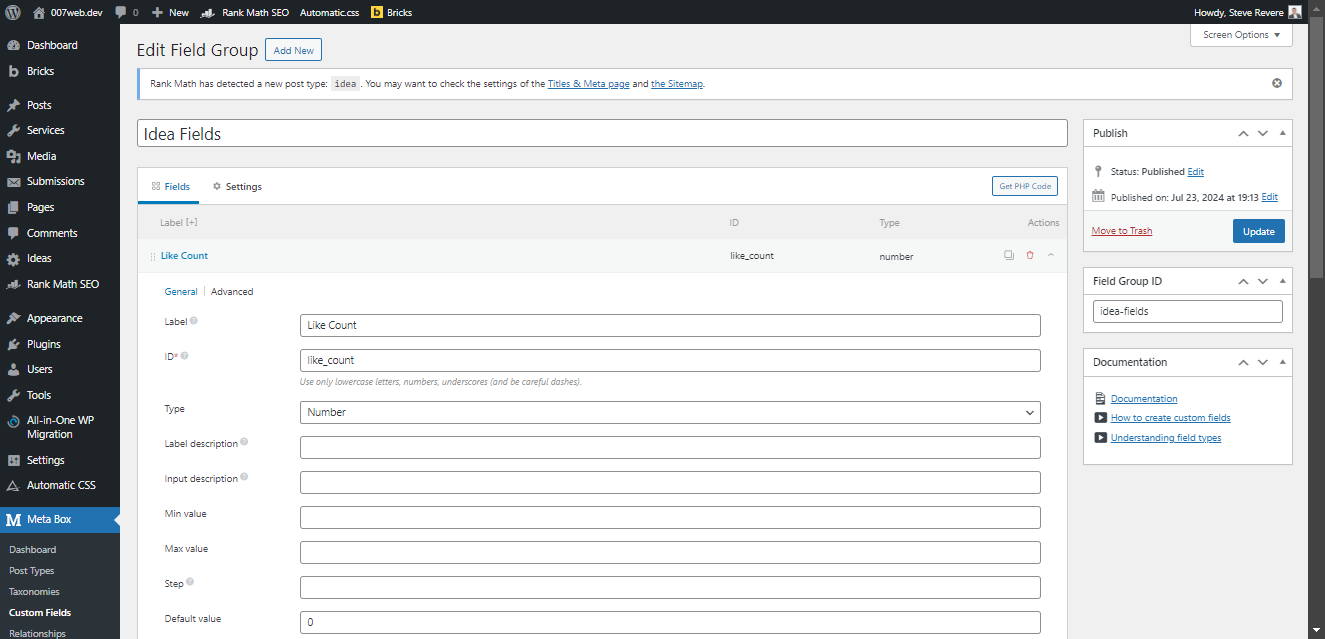Delete the Like Count field via trash icon
Viewport: 1325px width, 639px height.
click(1030, 256)
